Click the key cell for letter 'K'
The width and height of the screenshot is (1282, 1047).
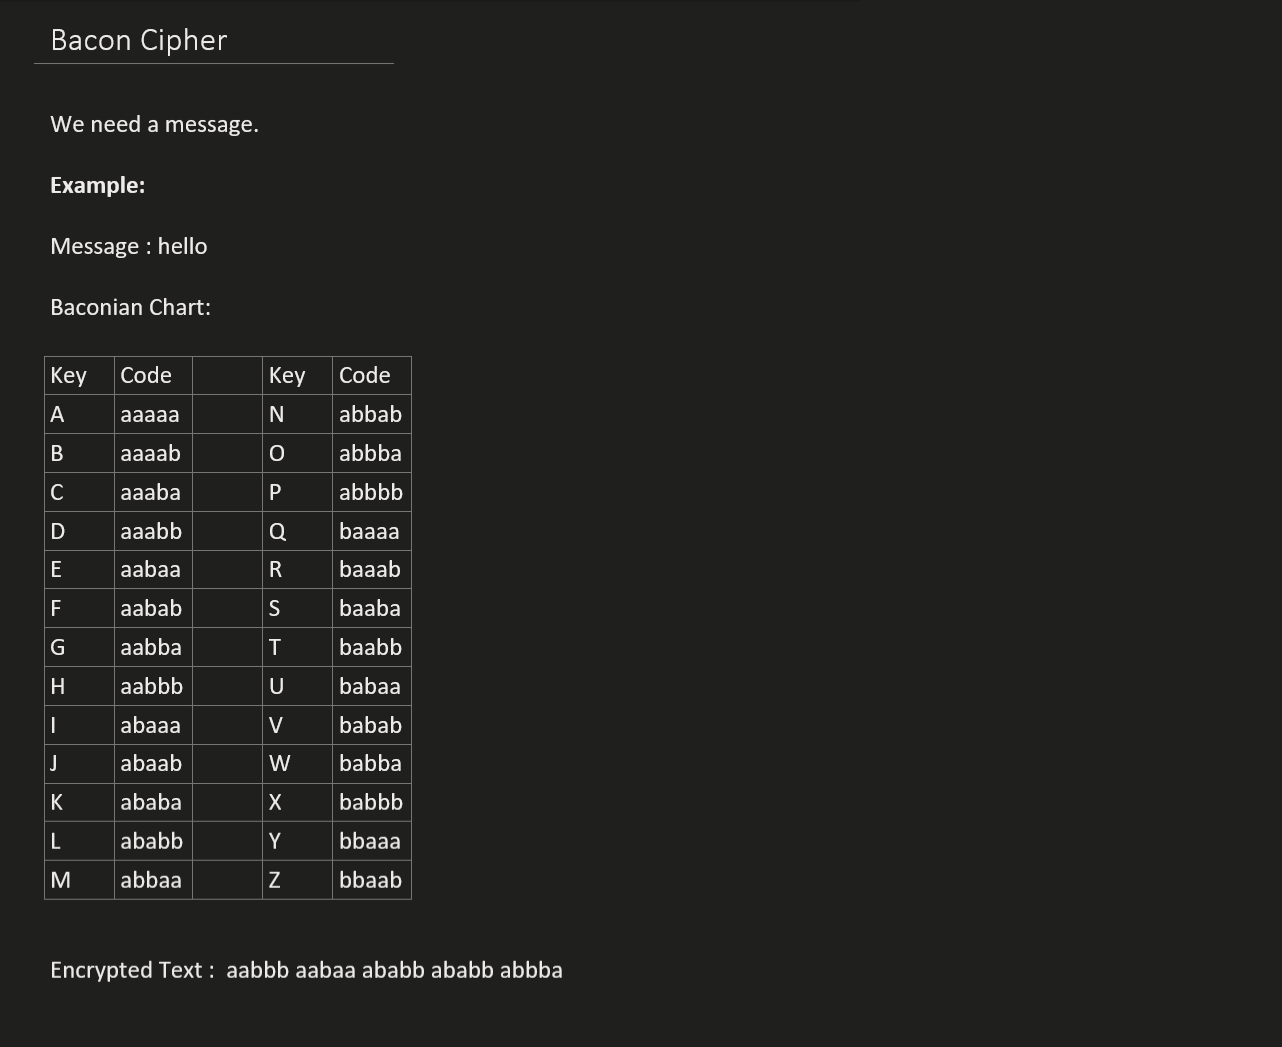(79, 802)
